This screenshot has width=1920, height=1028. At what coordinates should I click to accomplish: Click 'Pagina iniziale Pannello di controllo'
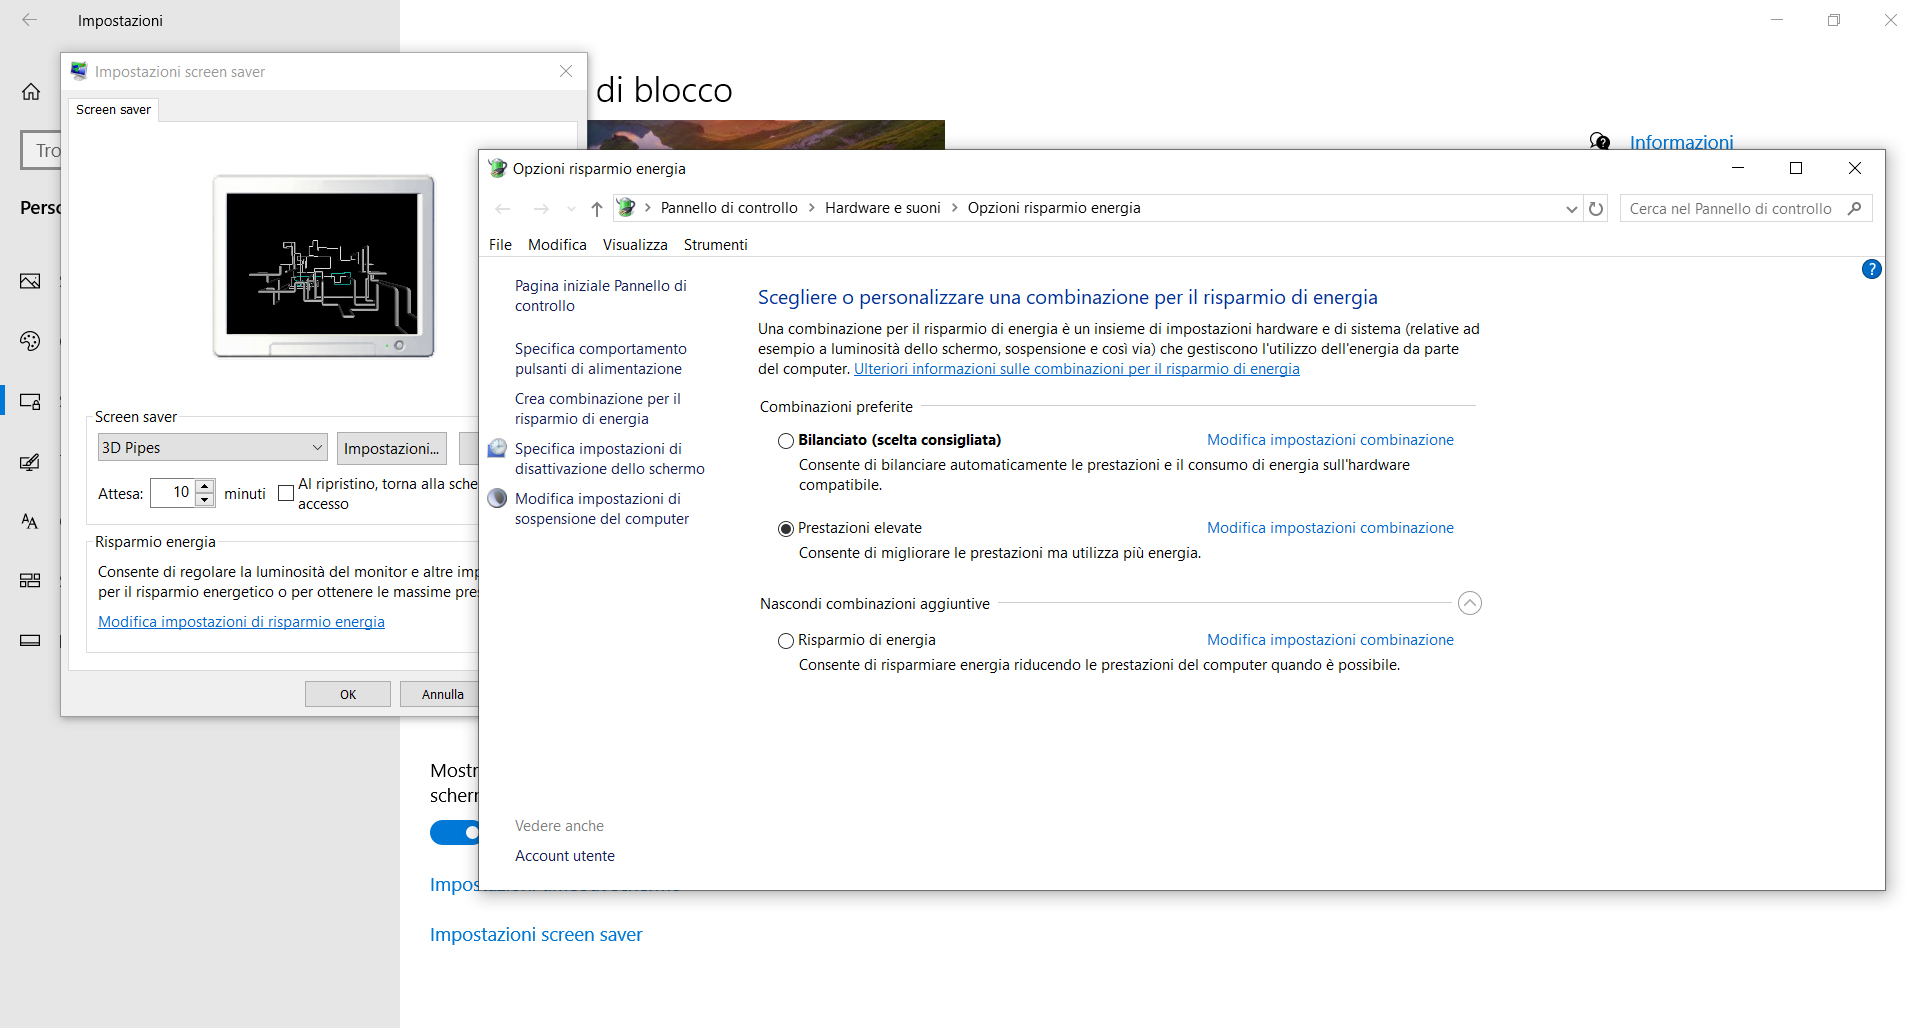(x=601, y=296)
